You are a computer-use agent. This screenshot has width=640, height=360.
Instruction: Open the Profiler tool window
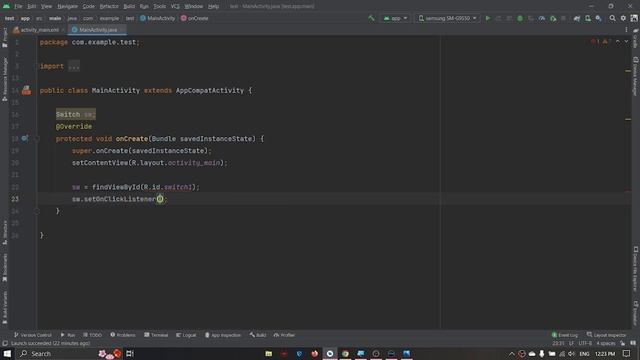pos(284,335)
